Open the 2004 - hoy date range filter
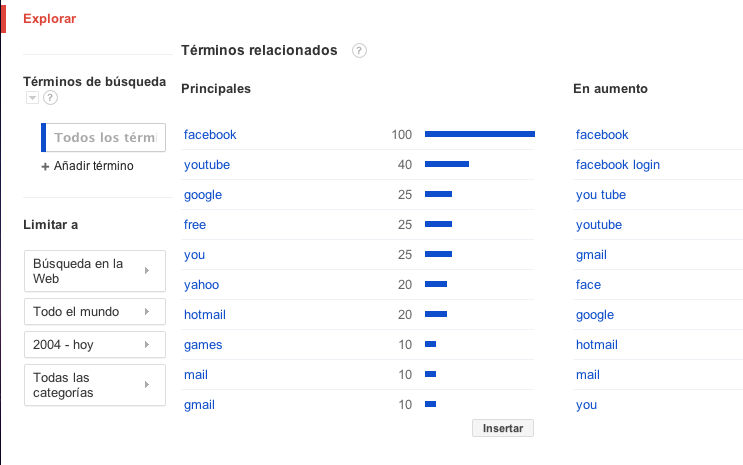The image size is (743, 465). (93, 344)
